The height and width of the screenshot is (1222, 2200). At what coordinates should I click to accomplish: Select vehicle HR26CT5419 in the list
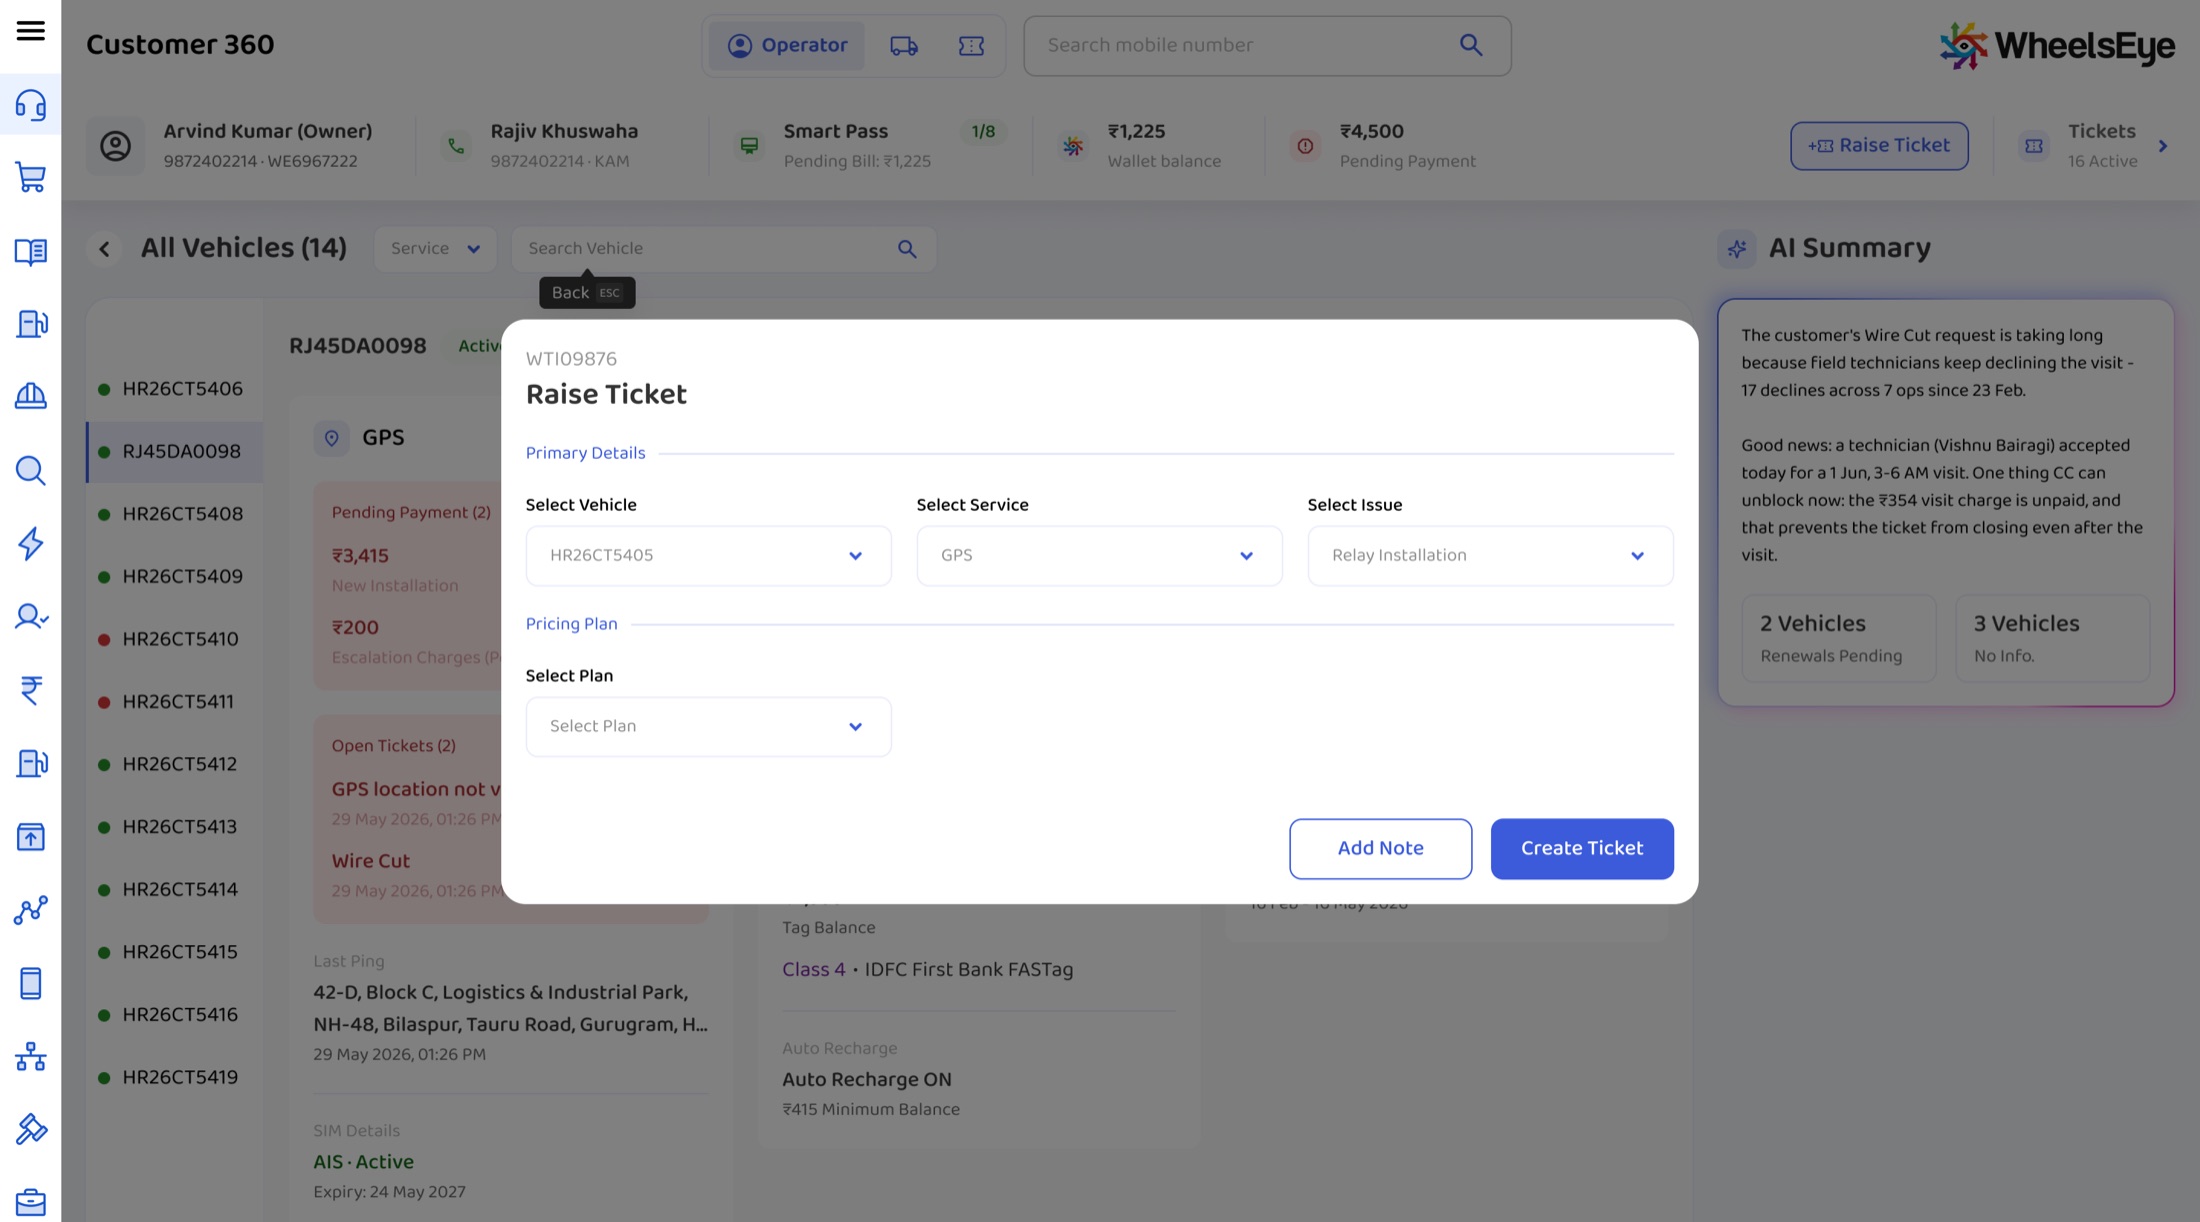[174, 1078]
